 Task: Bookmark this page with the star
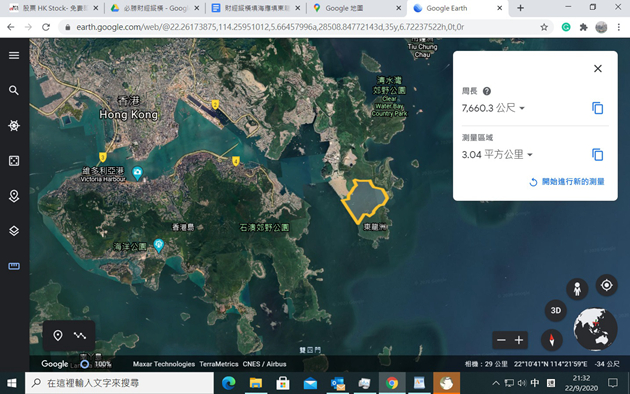[544, 27]
